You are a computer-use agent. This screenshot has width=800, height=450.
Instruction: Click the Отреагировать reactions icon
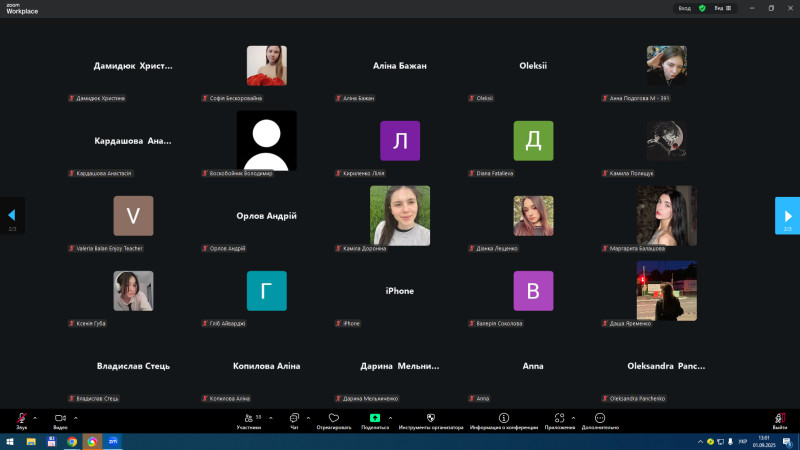click(x=334, y=419)
